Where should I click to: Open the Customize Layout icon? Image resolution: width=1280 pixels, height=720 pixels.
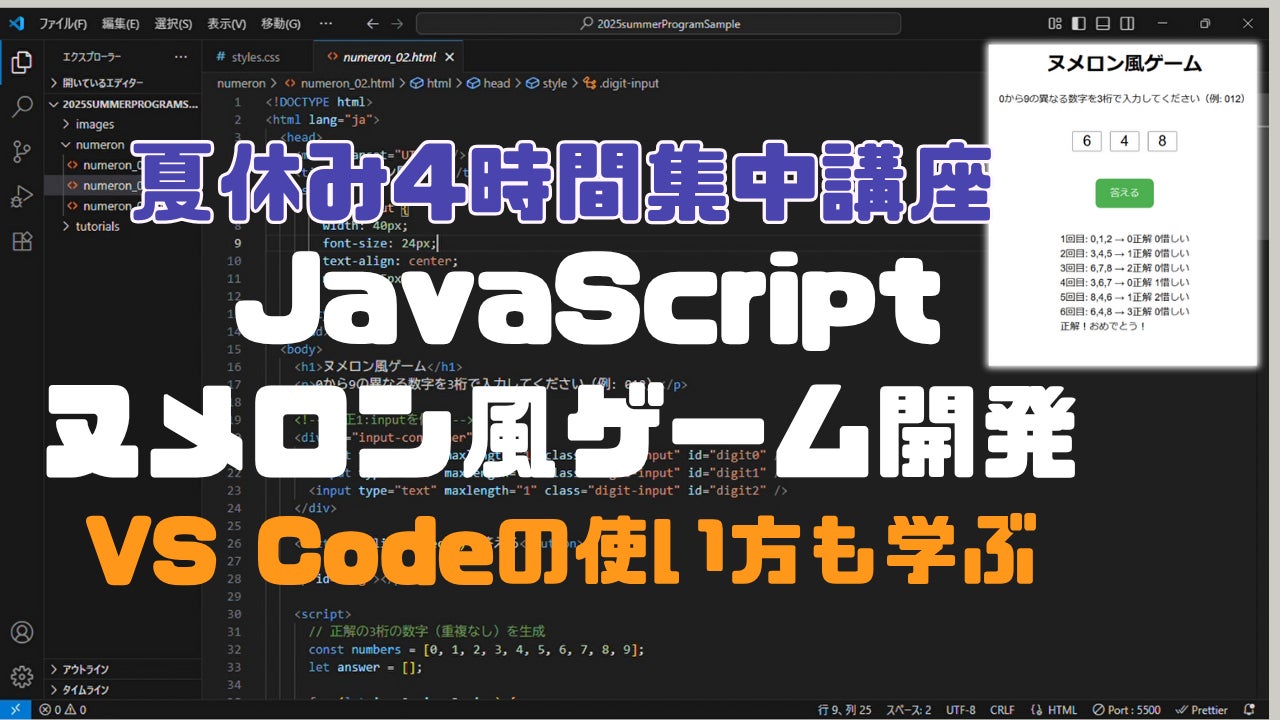tap(1055, 23)
